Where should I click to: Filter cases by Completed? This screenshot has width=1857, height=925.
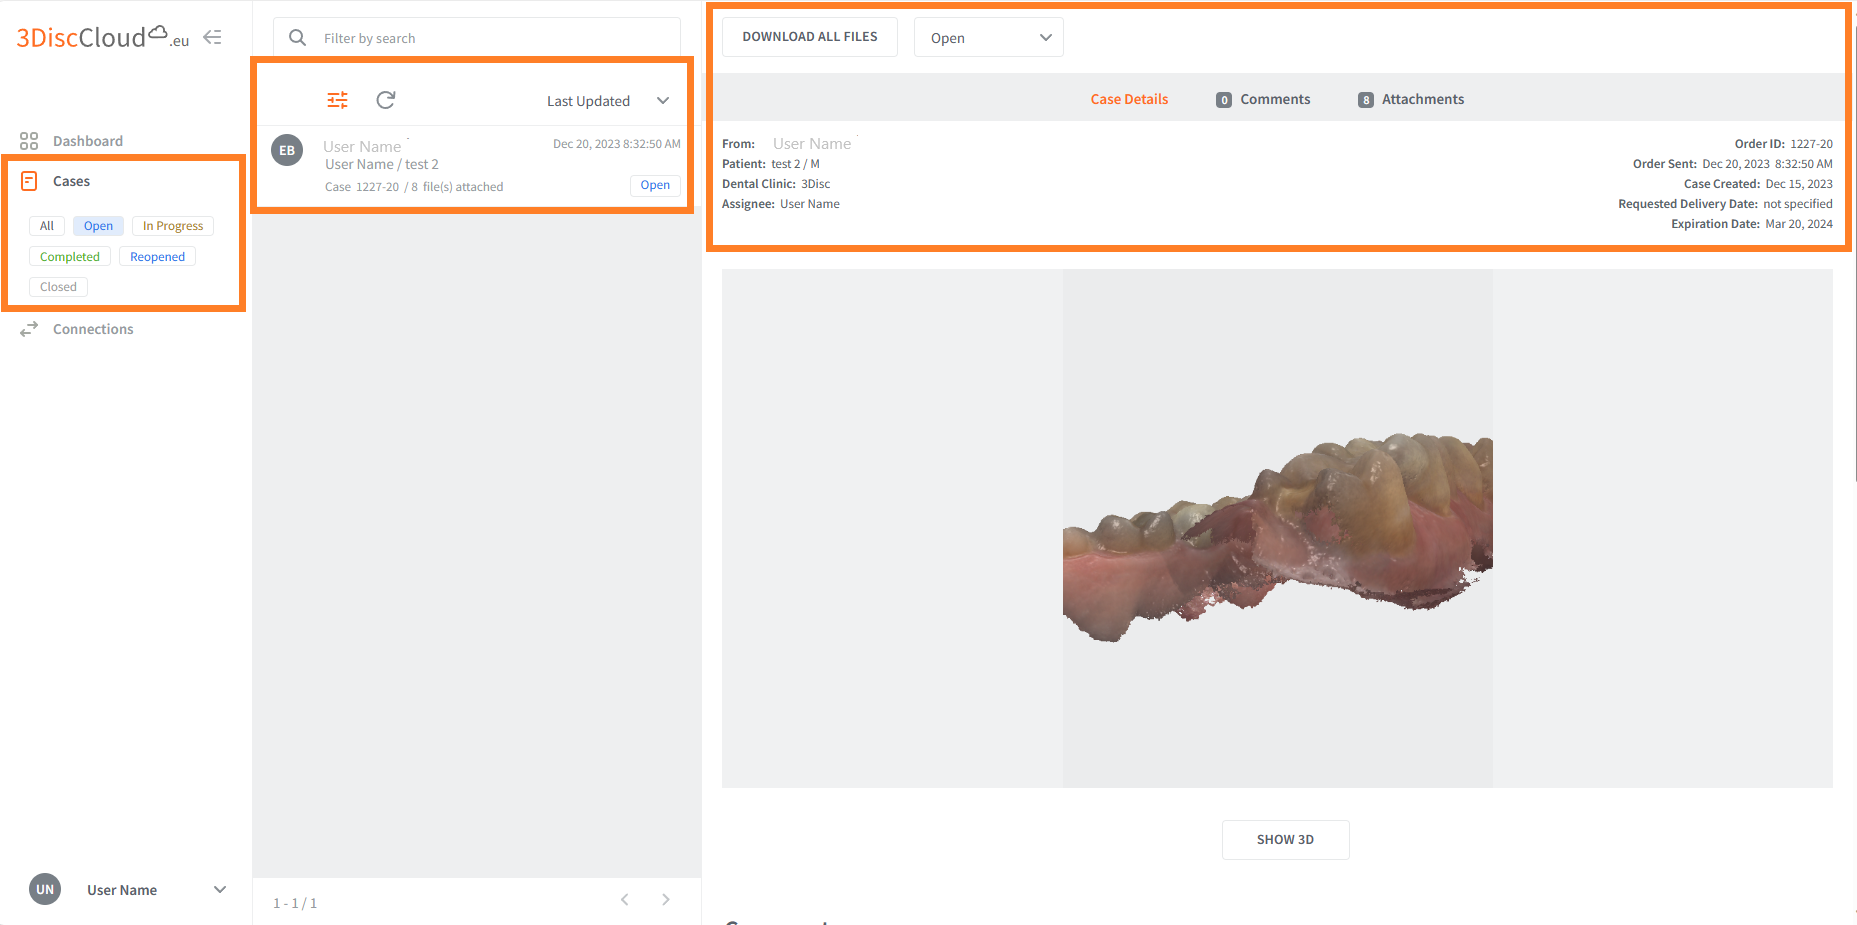pyautogui.click(x=70, y=257)
